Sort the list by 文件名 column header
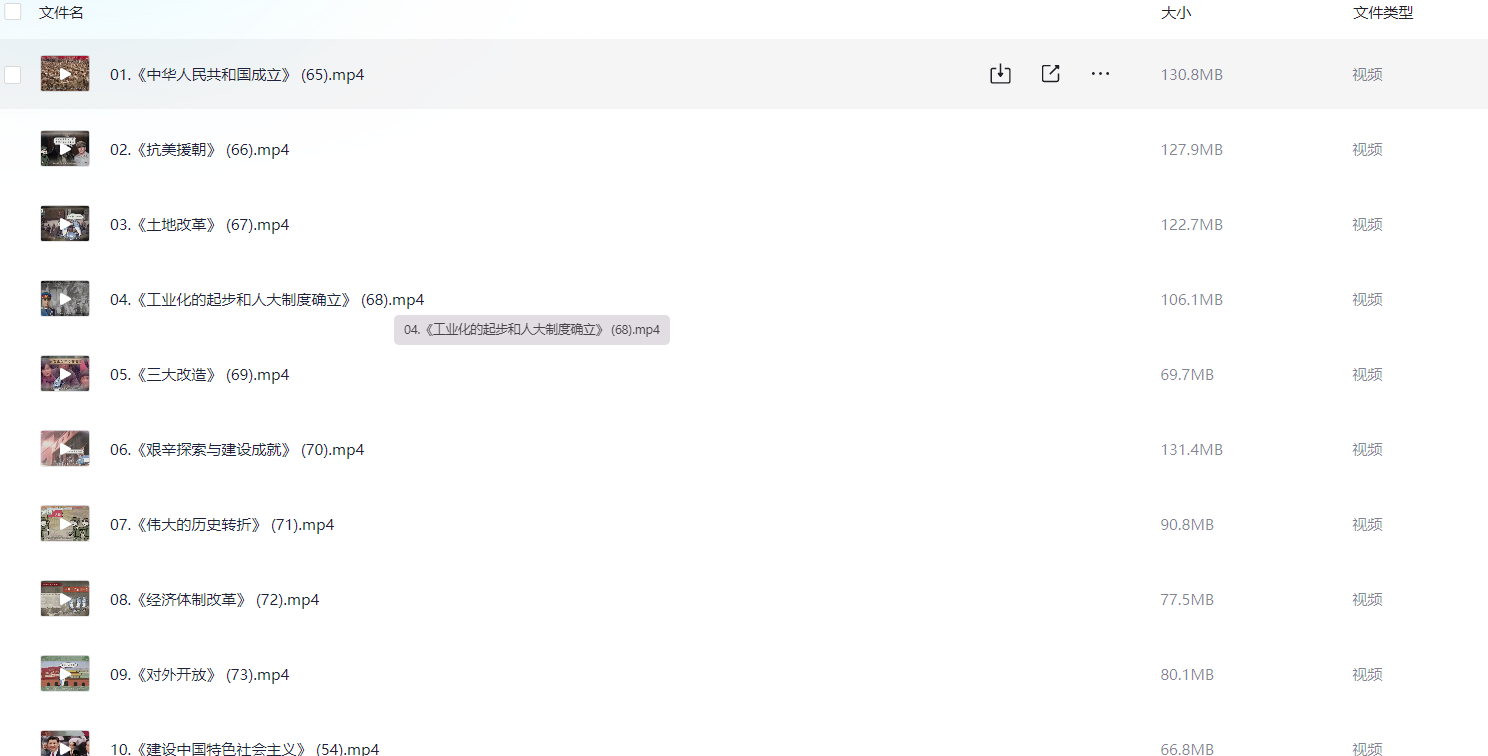The image size is (1488, 756). 61,13
